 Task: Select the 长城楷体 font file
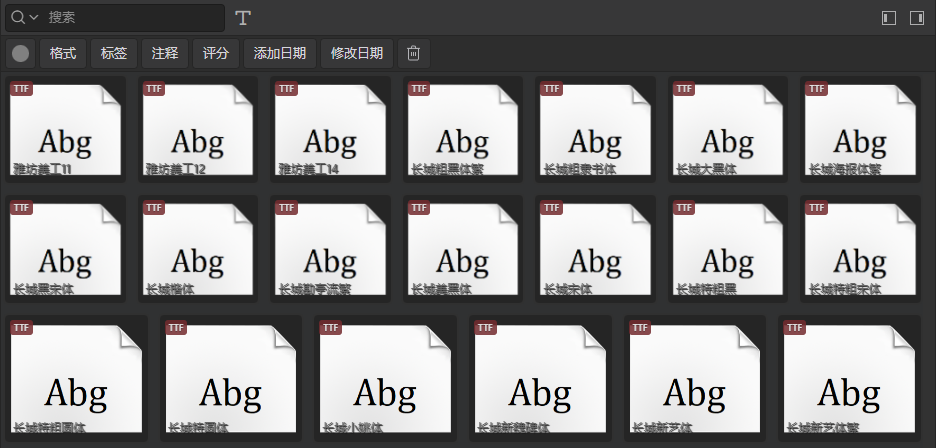pos(198,249)
